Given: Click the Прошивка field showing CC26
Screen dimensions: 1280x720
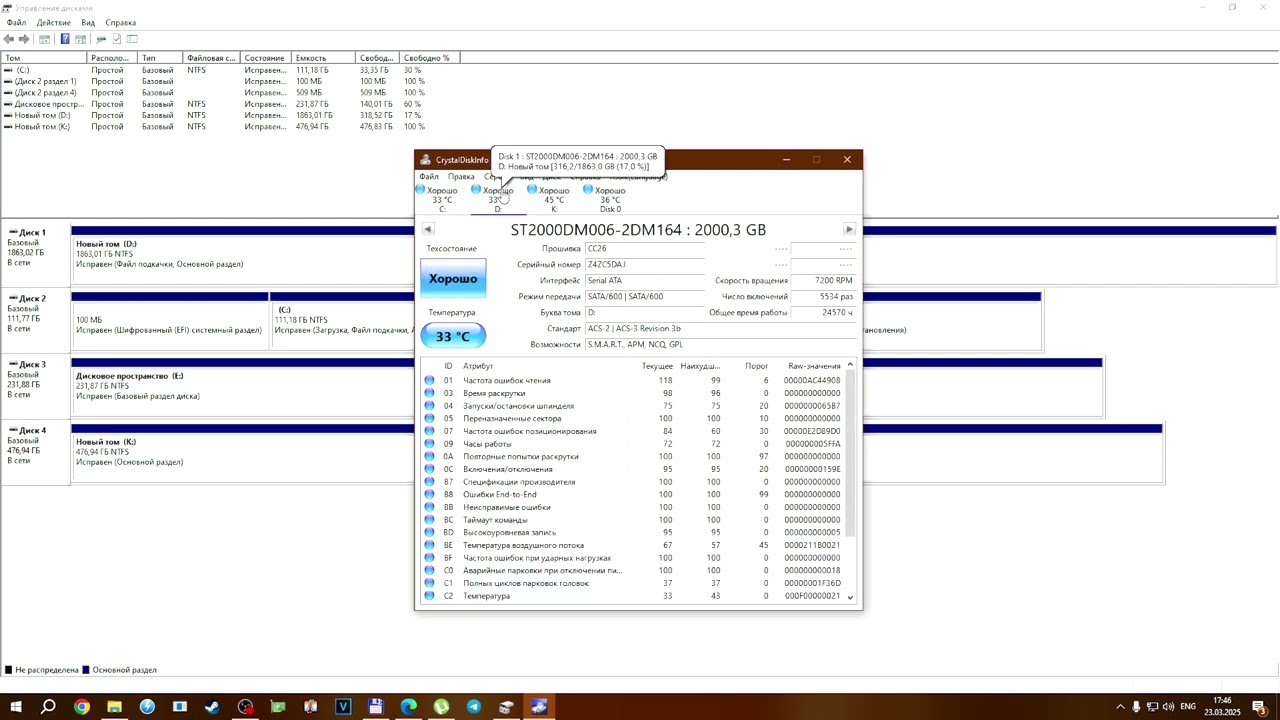Looking at the screenshot, I should coord(645,248).
